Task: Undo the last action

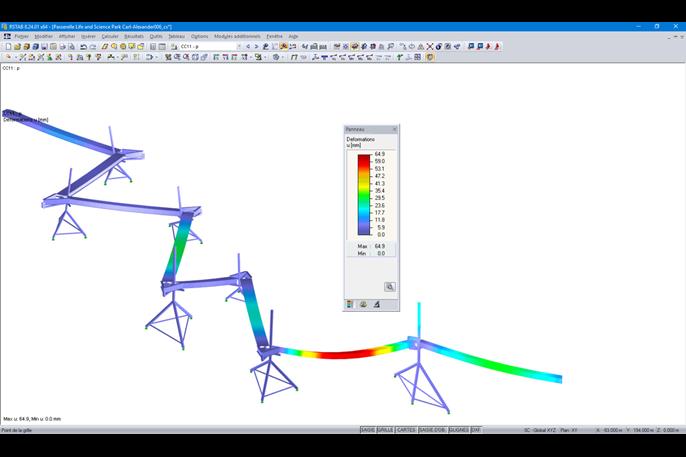Action: tap(83, 46)
